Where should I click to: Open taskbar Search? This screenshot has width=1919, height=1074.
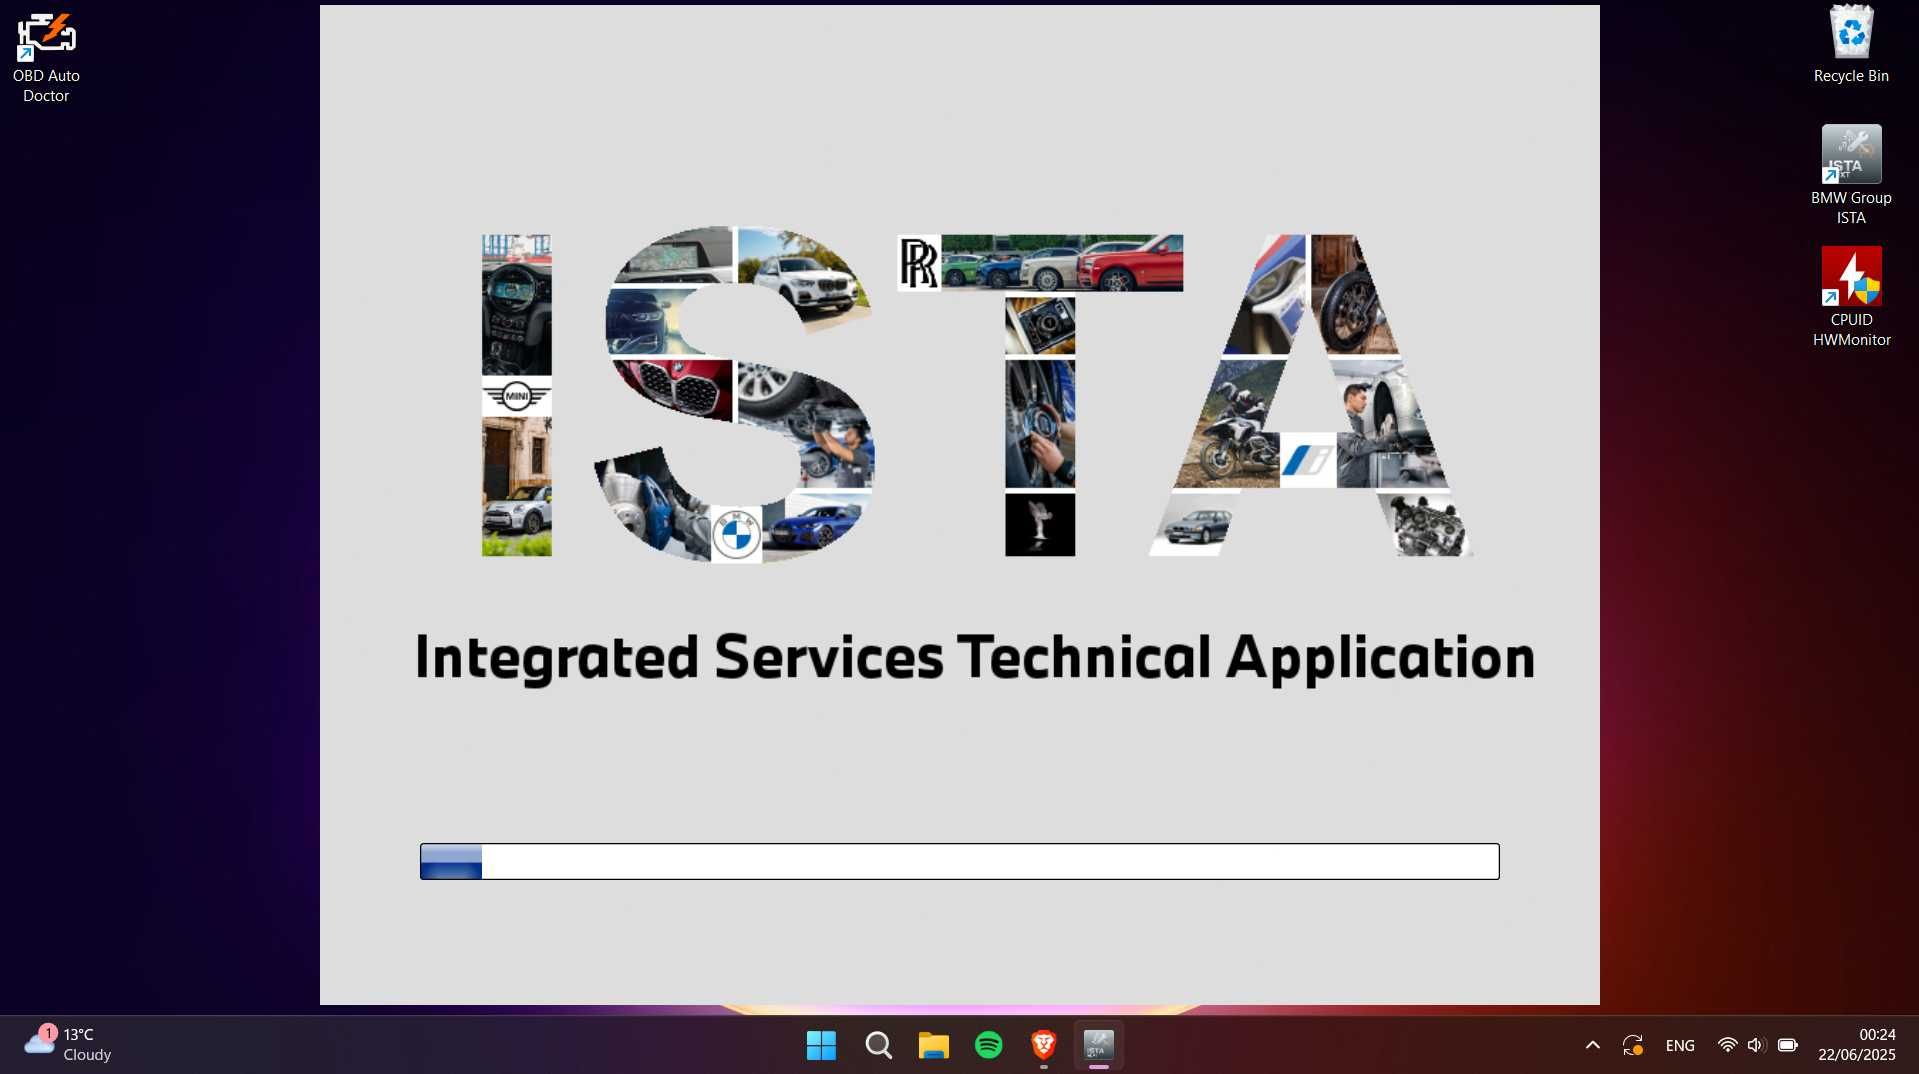(878, 1045)
